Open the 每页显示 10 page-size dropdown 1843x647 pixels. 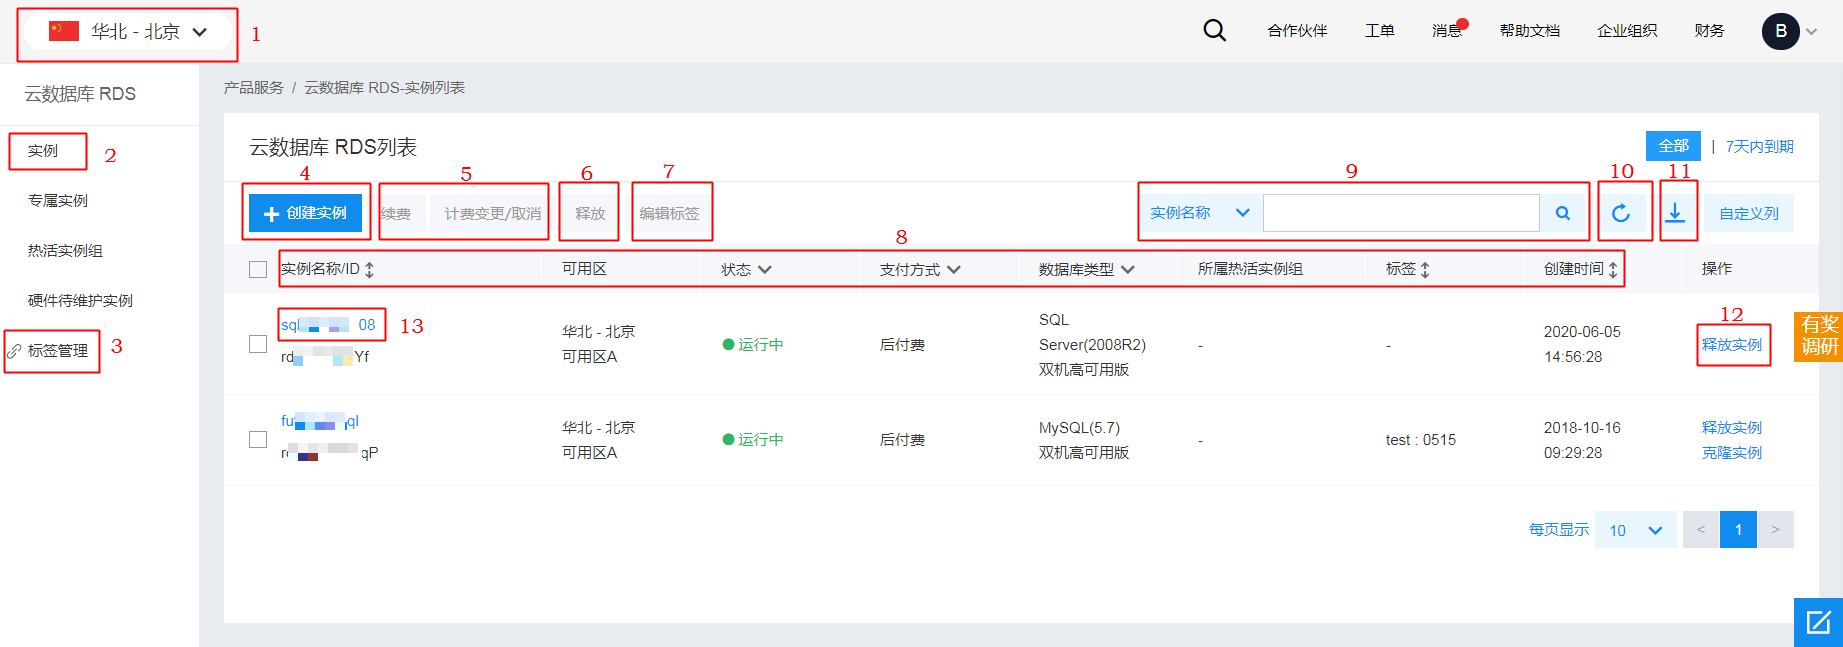[x=1635, y=530]
